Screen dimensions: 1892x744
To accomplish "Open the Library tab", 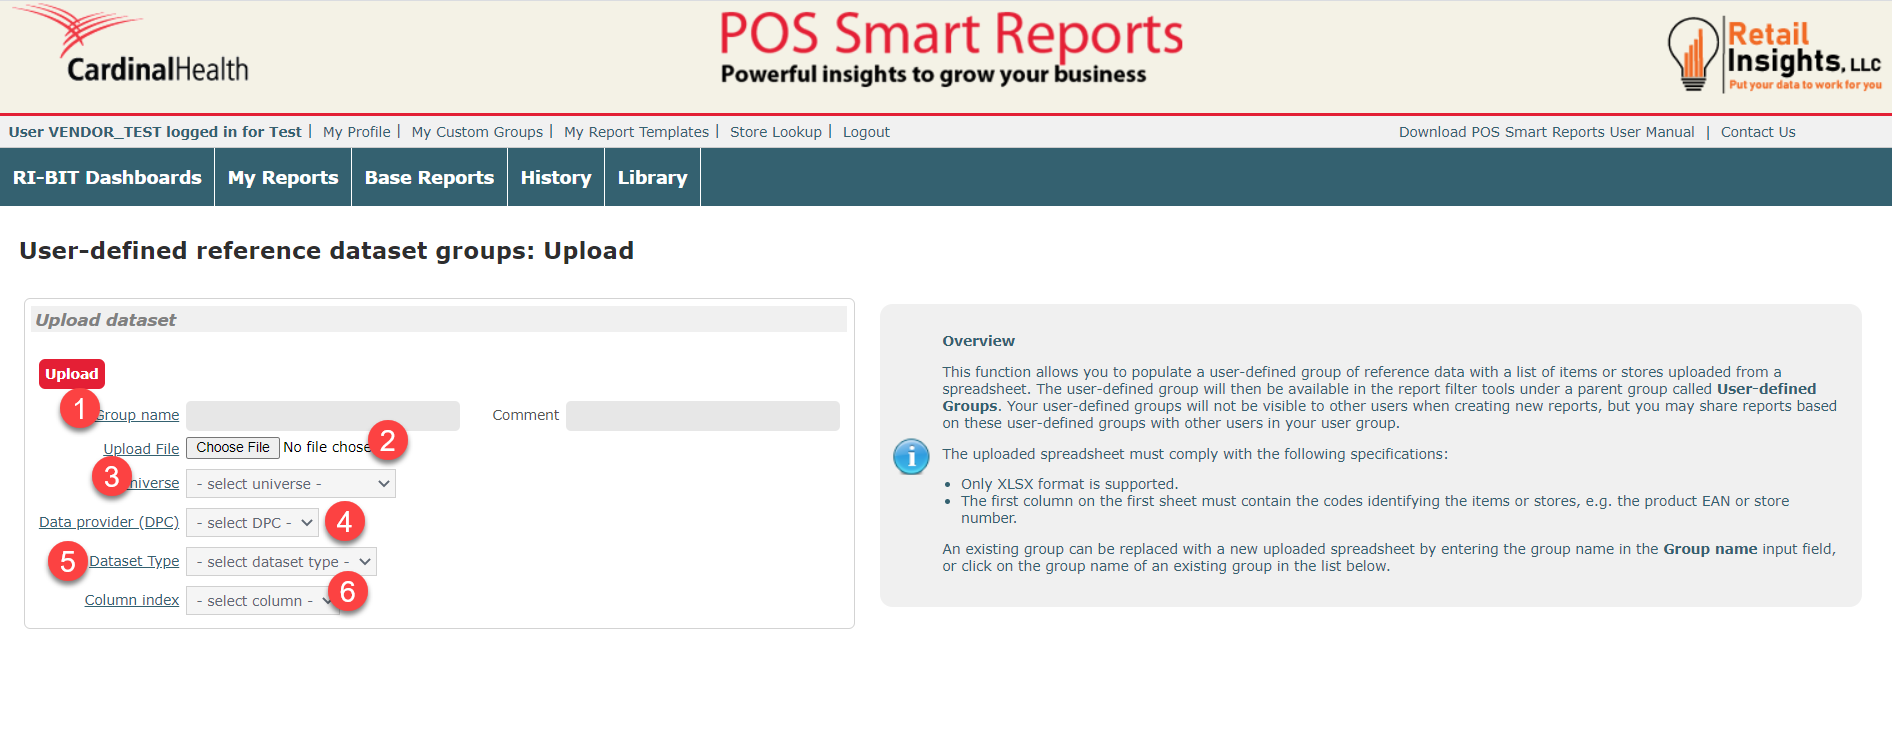I will click(x=652, y=178).
